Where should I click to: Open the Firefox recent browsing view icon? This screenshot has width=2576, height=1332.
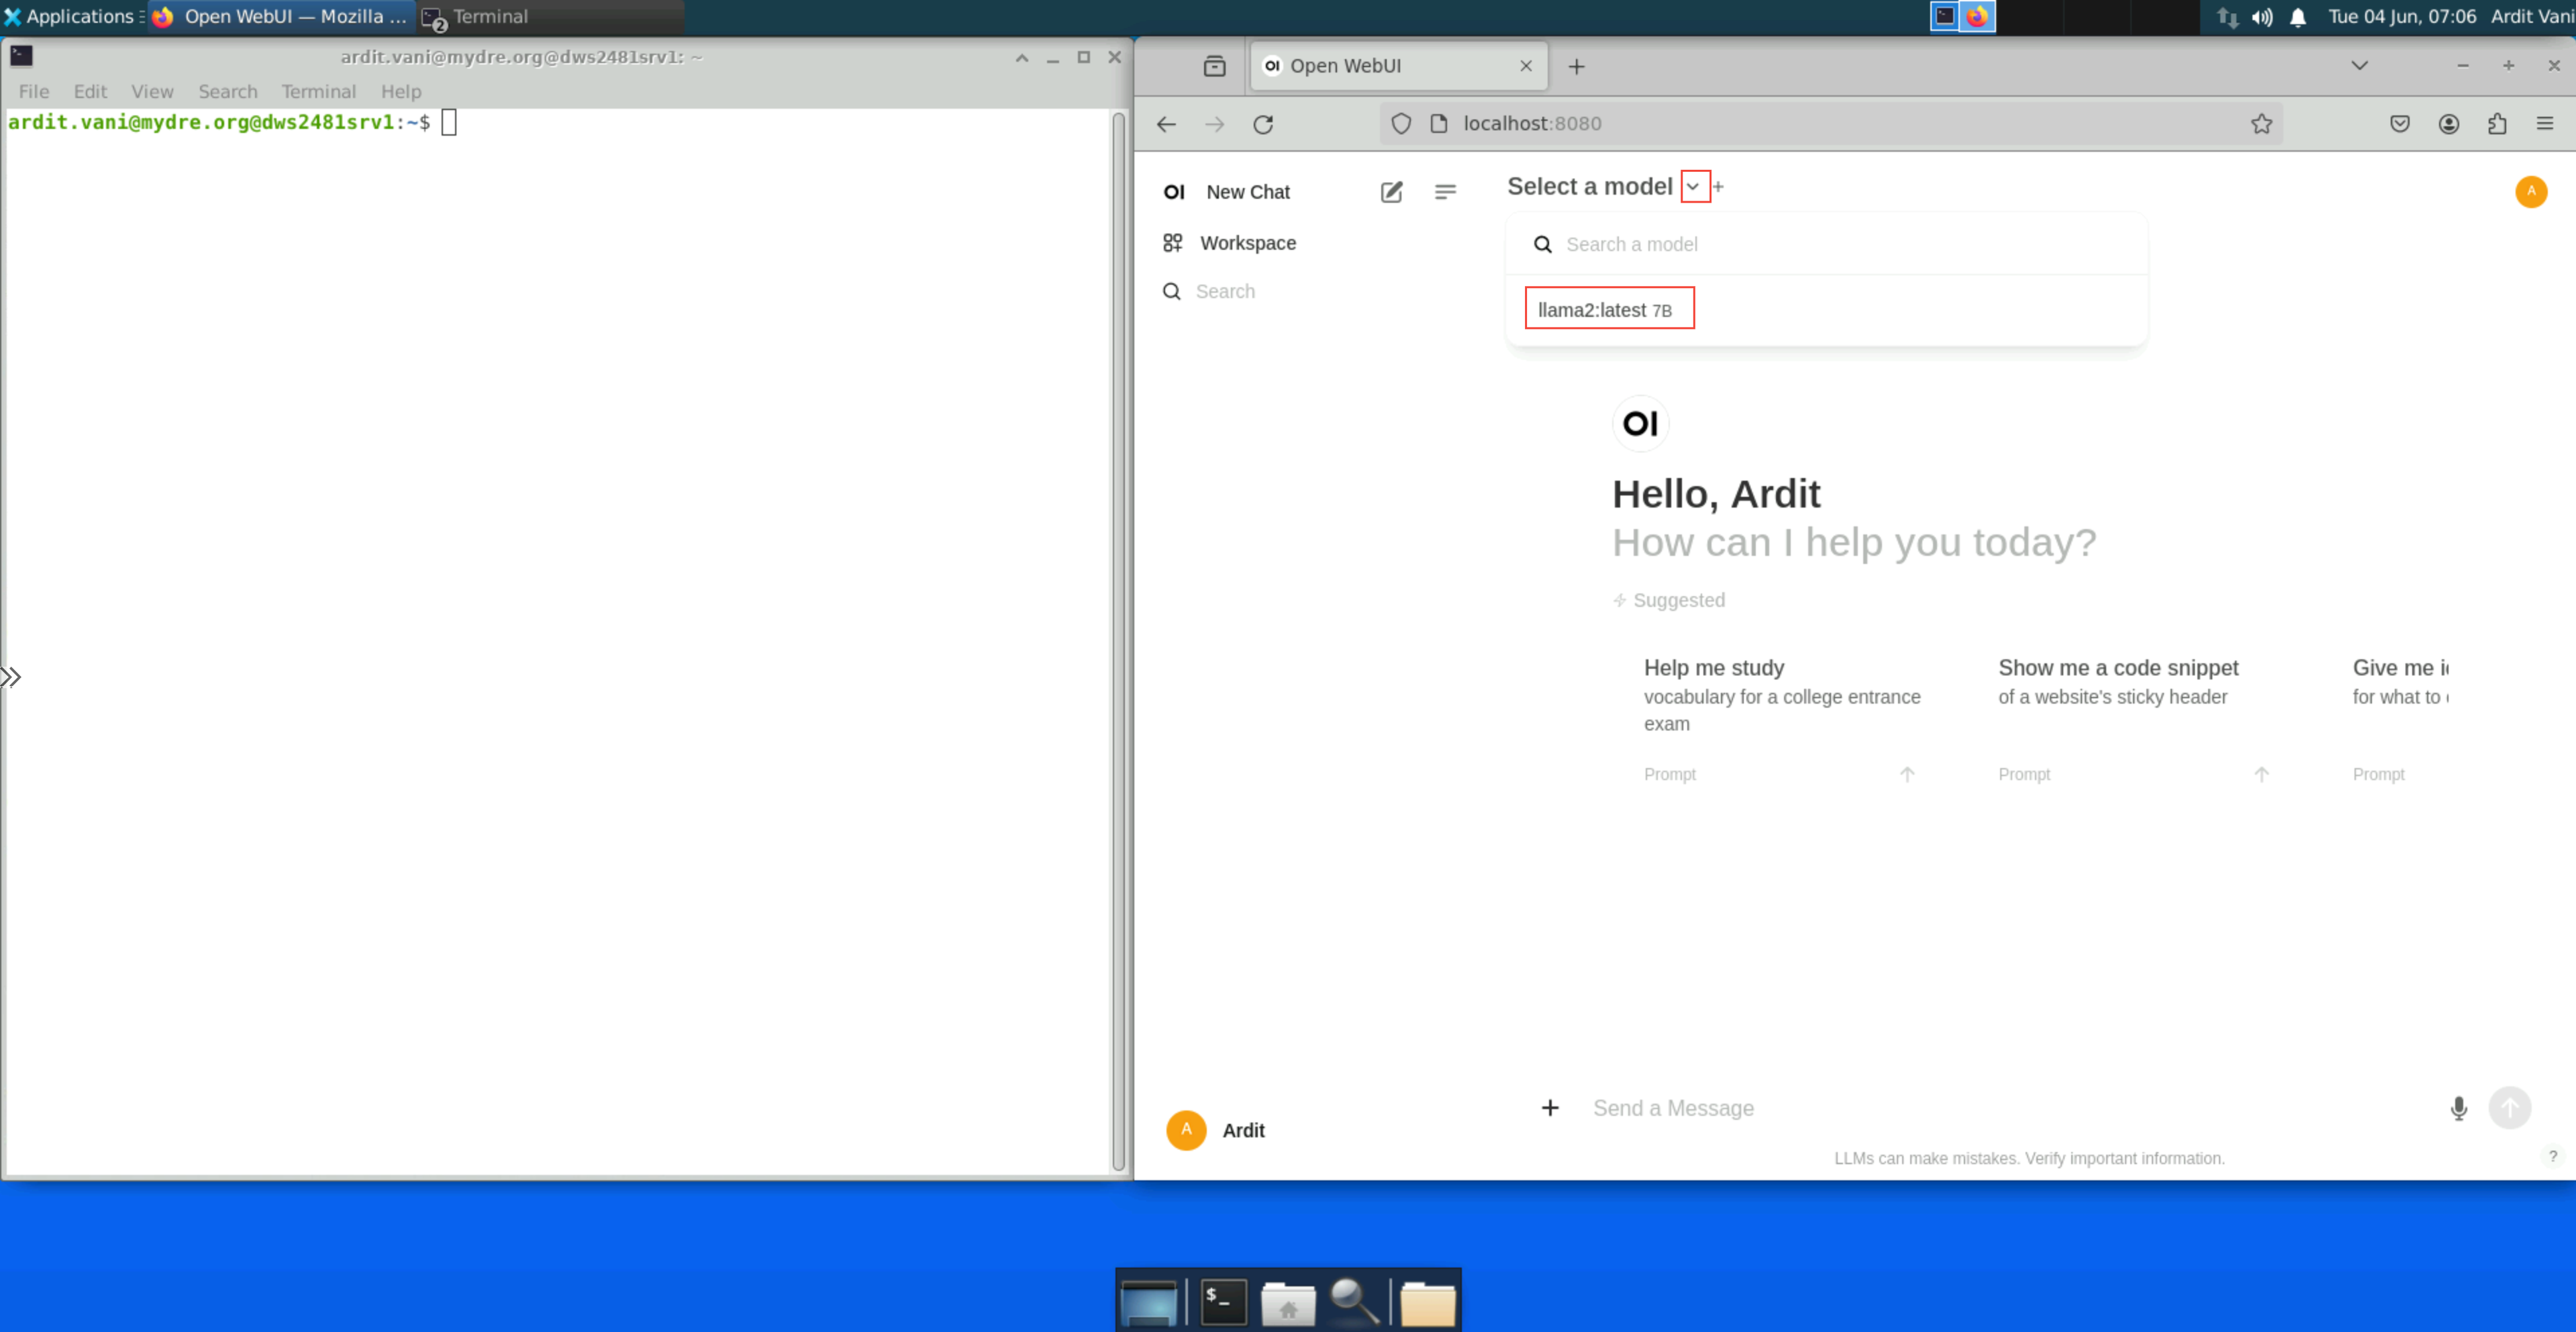1214,66
